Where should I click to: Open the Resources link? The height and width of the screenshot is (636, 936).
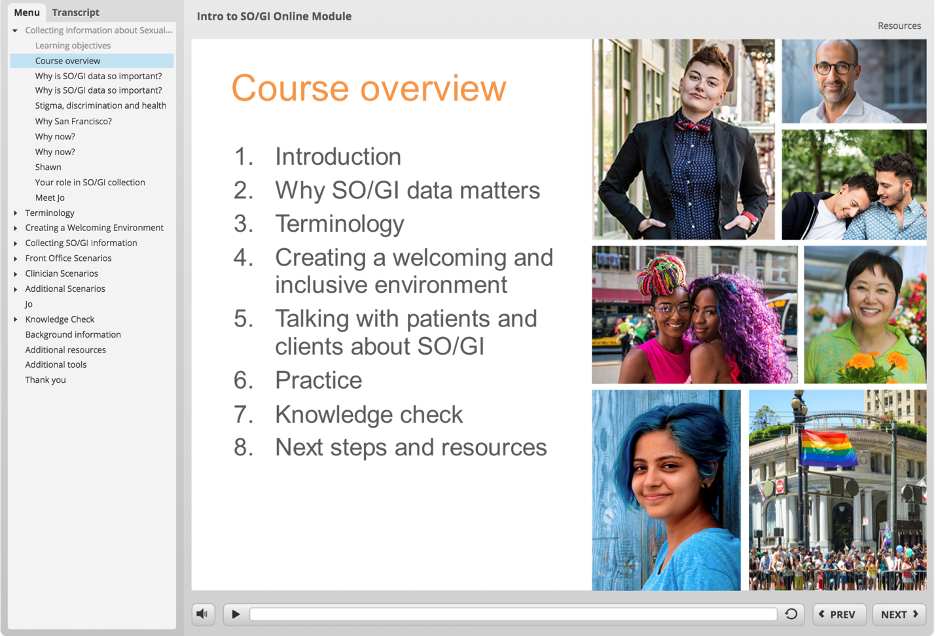pyautogui.click(x=899, y=26)
